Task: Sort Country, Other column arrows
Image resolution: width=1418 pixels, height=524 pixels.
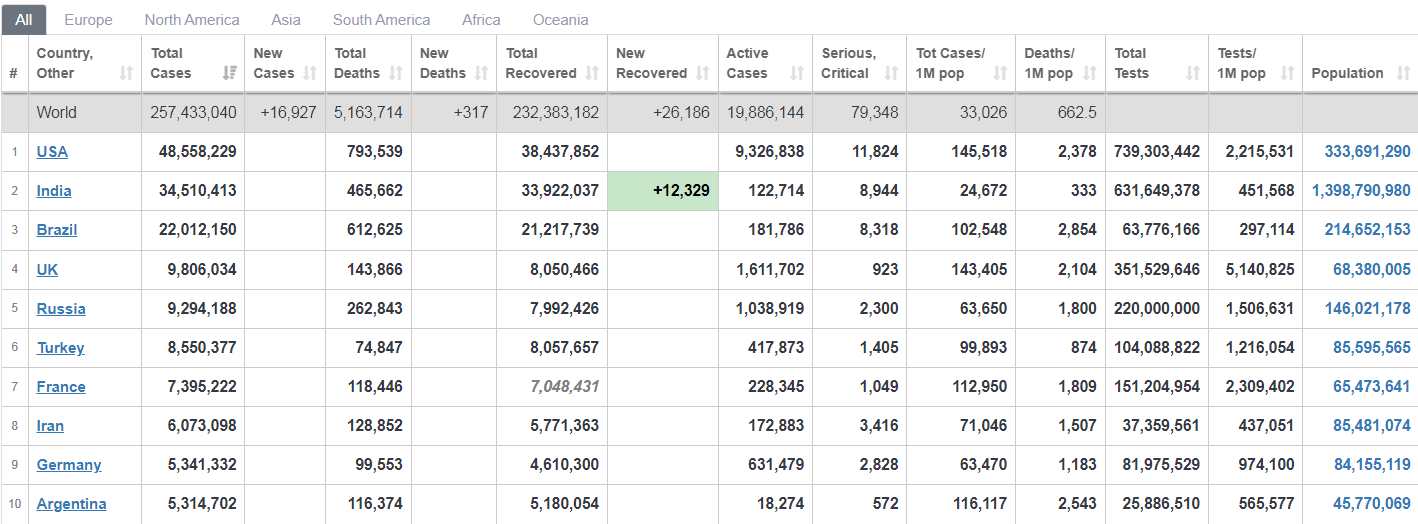Action: 126,73
